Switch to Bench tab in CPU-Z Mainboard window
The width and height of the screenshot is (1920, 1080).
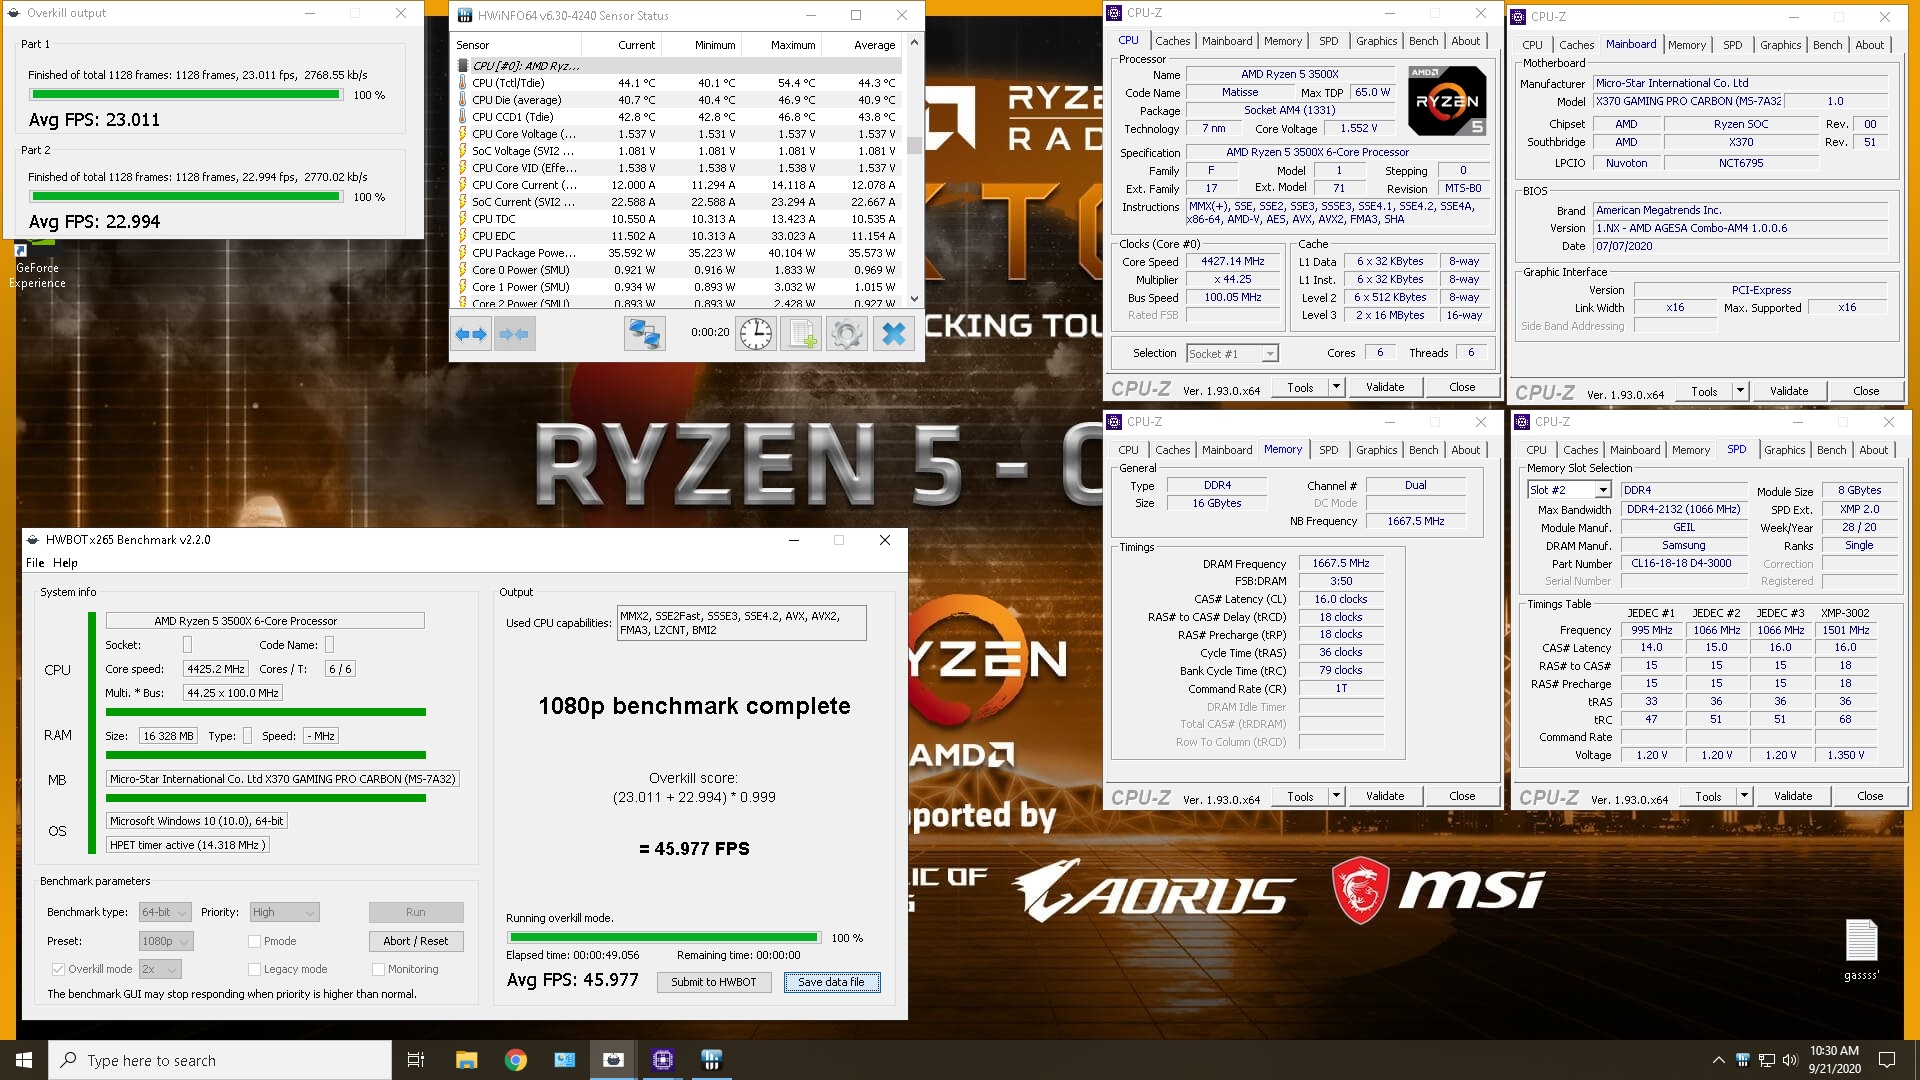click(x=1827, y=45)
